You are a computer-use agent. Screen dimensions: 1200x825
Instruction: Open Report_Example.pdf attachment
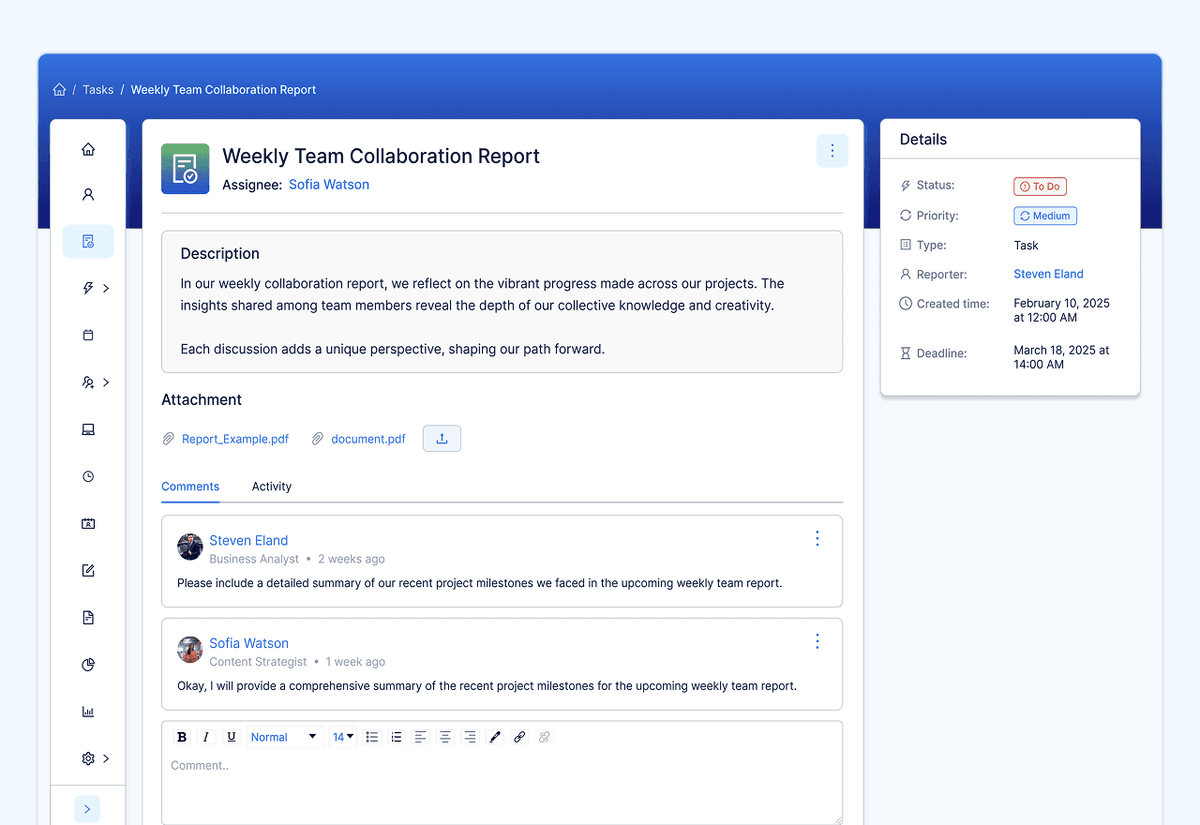coord(235,439)
